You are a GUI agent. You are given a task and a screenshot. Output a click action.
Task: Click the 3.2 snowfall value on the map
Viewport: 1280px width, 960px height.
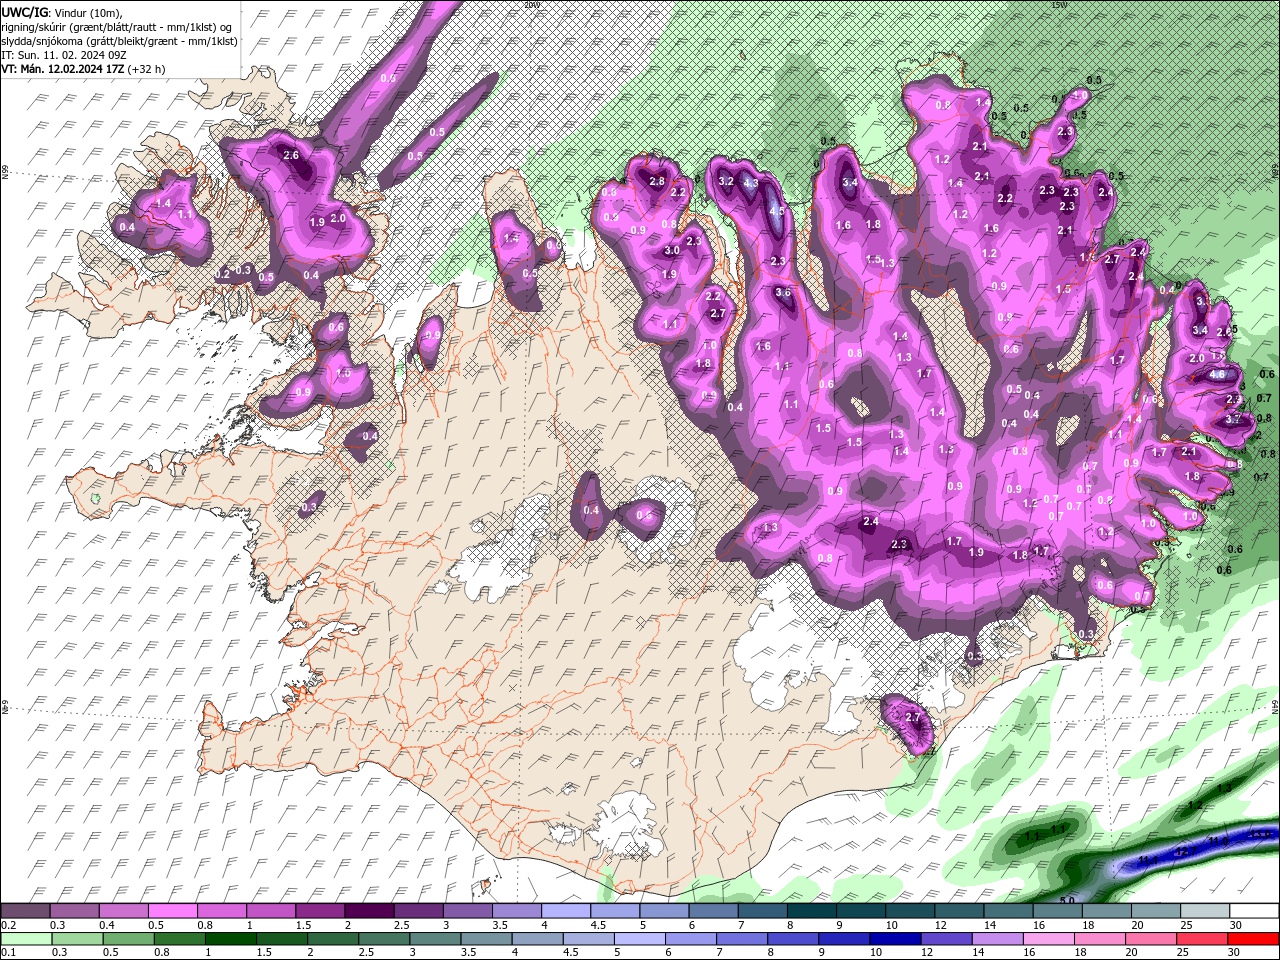click(x=726, y=181)
